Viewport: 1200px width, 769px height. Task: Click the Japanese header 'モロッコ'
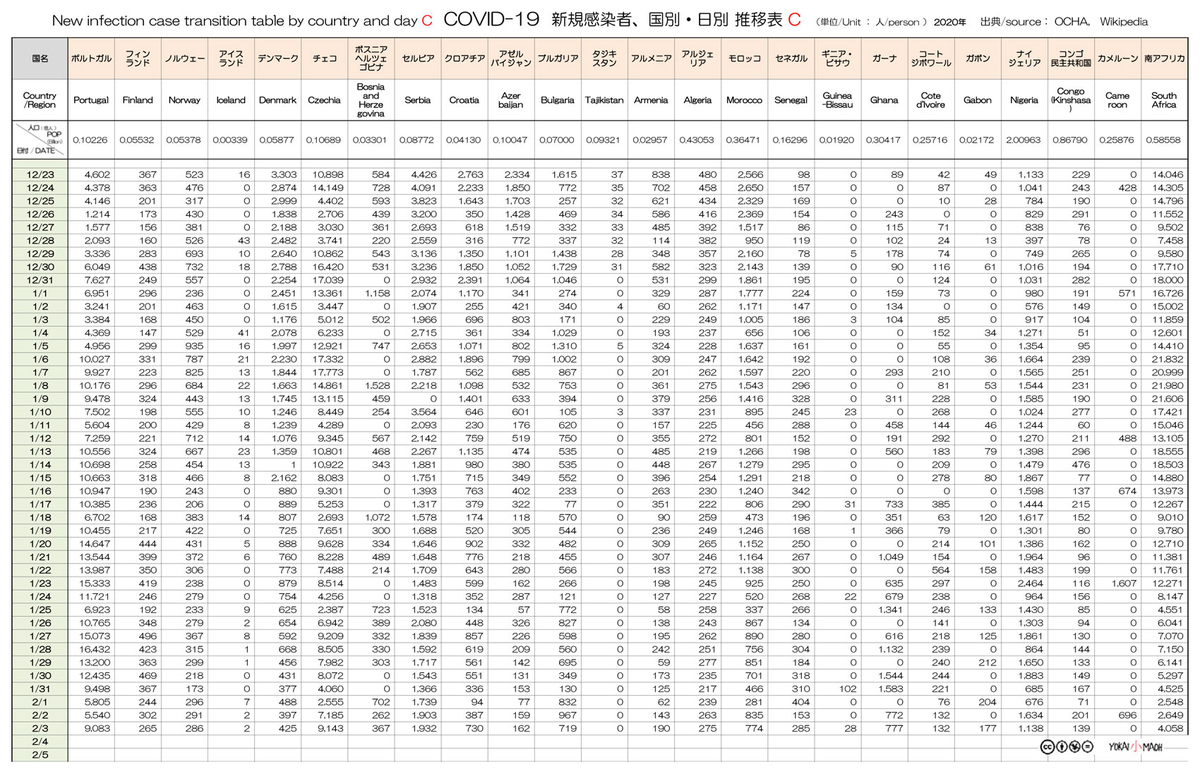[x=743, y=60]
